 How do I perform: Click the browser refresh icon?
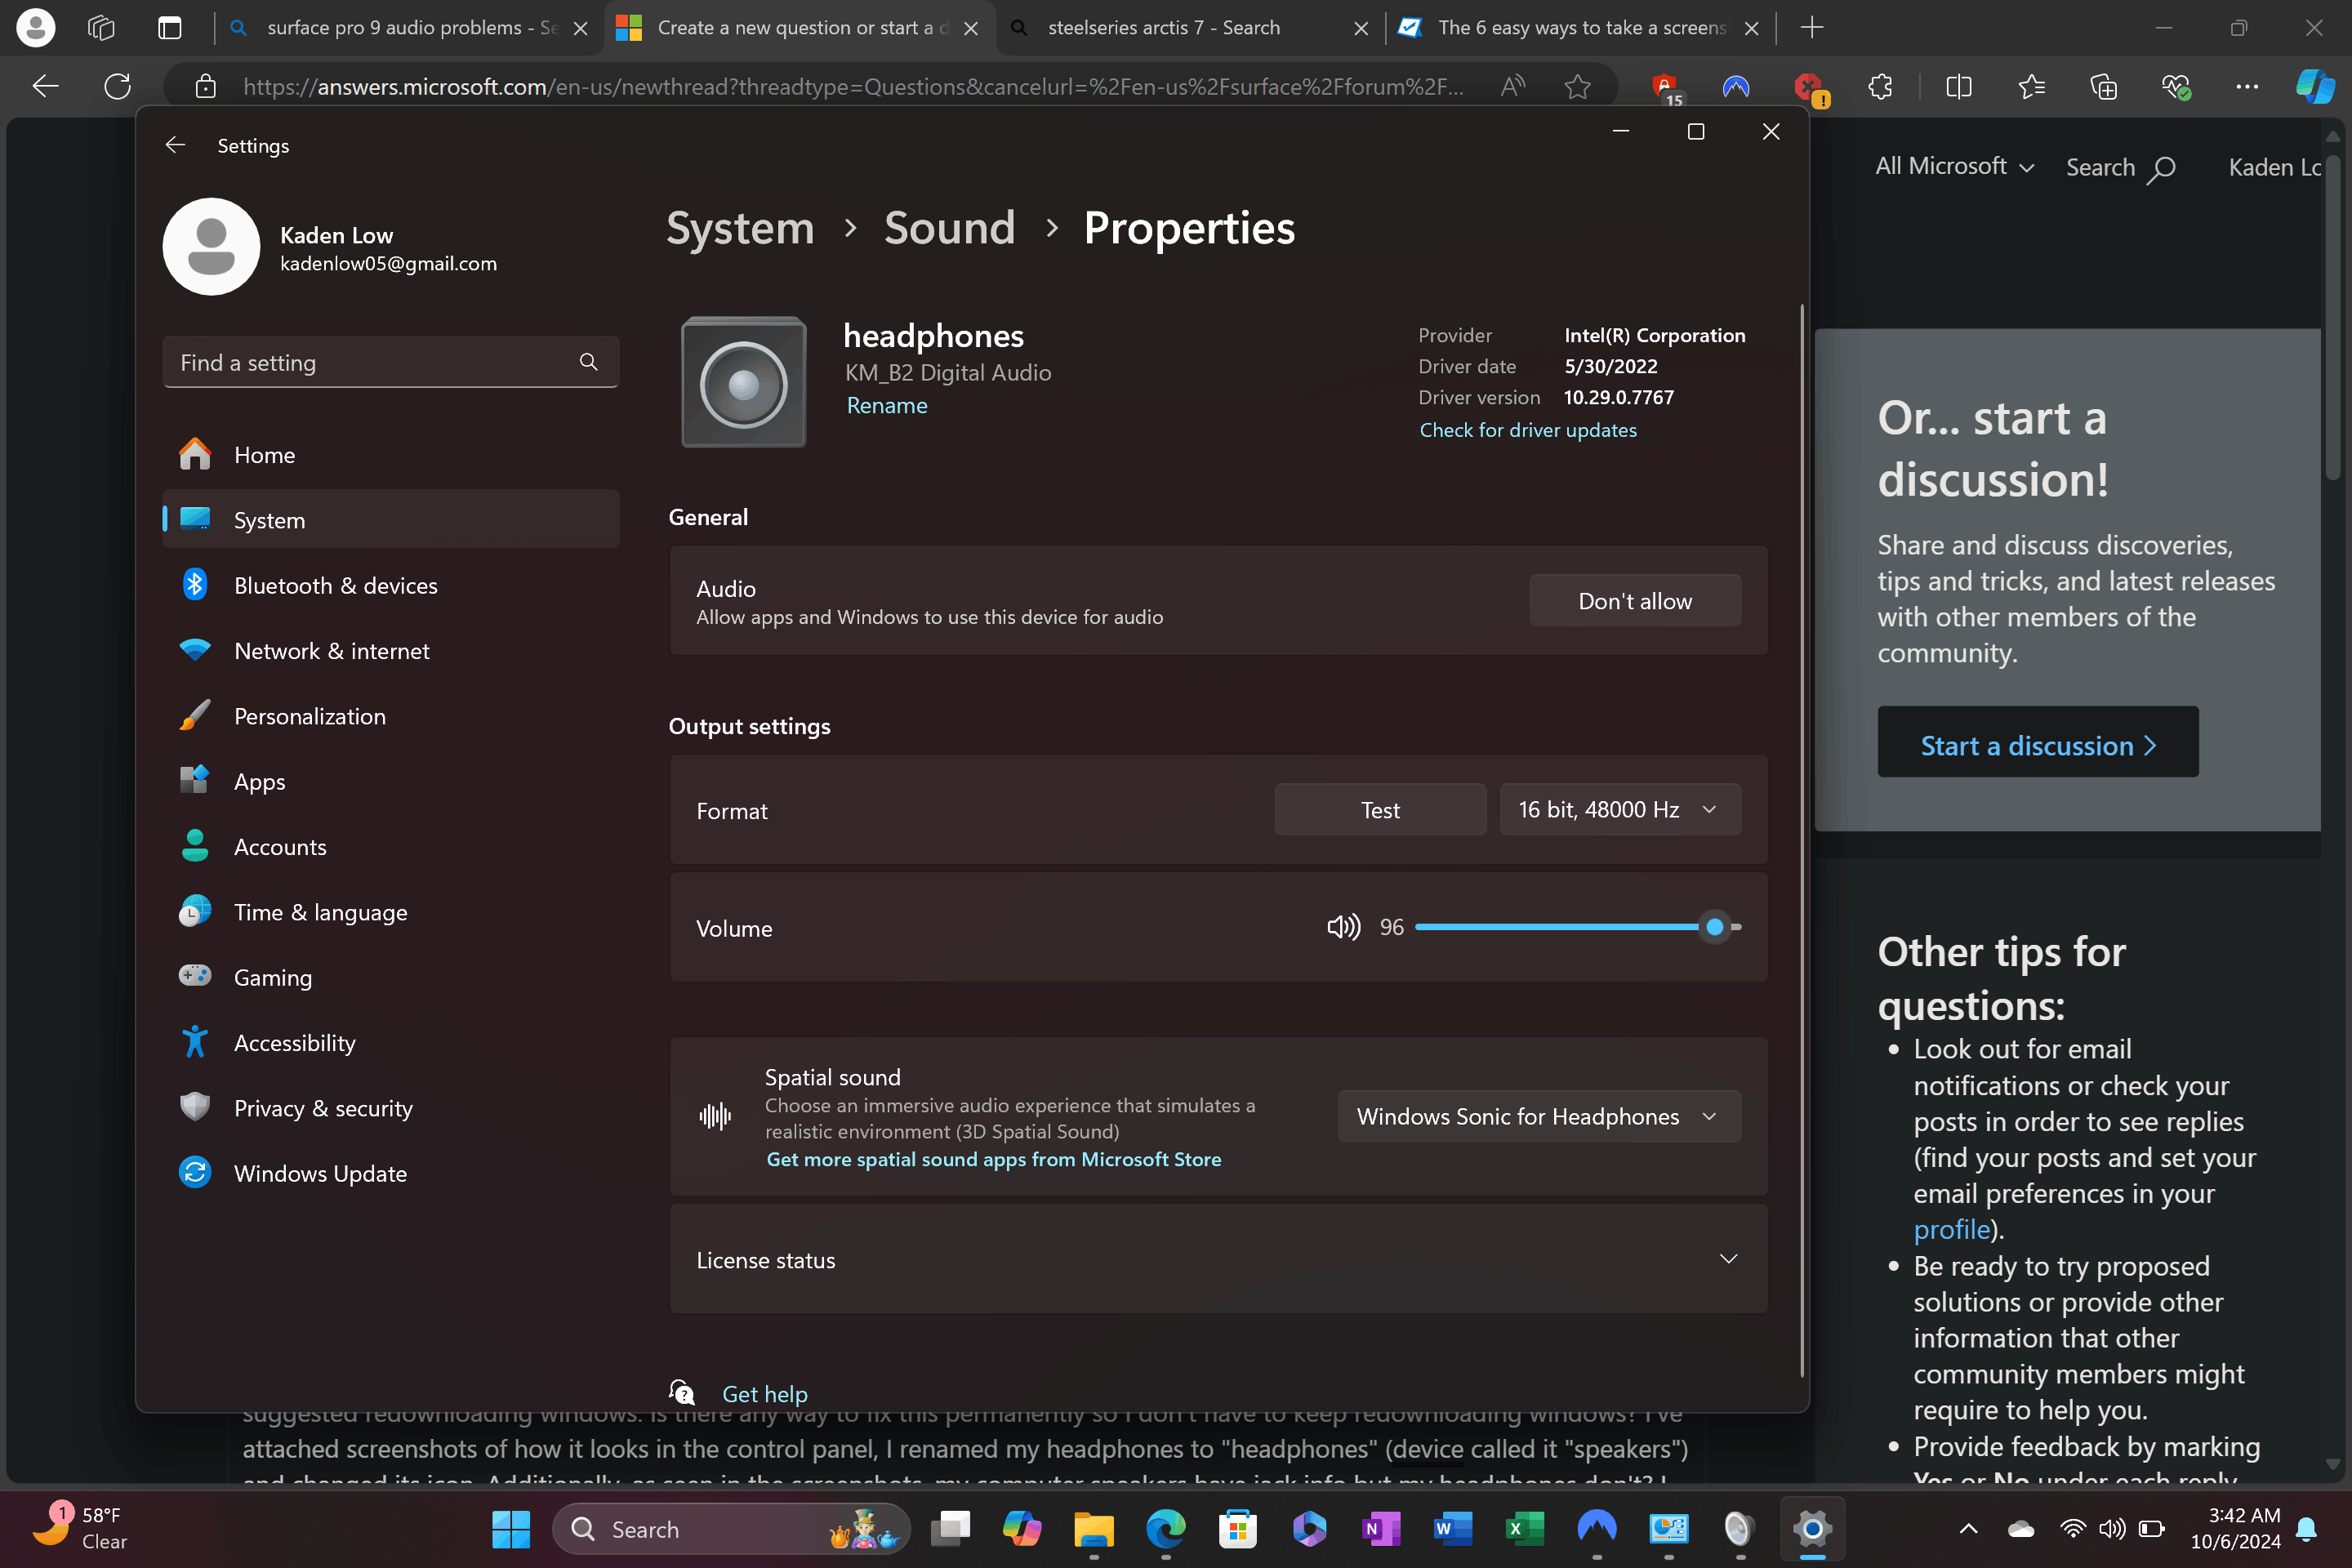(x=118, y=87)
